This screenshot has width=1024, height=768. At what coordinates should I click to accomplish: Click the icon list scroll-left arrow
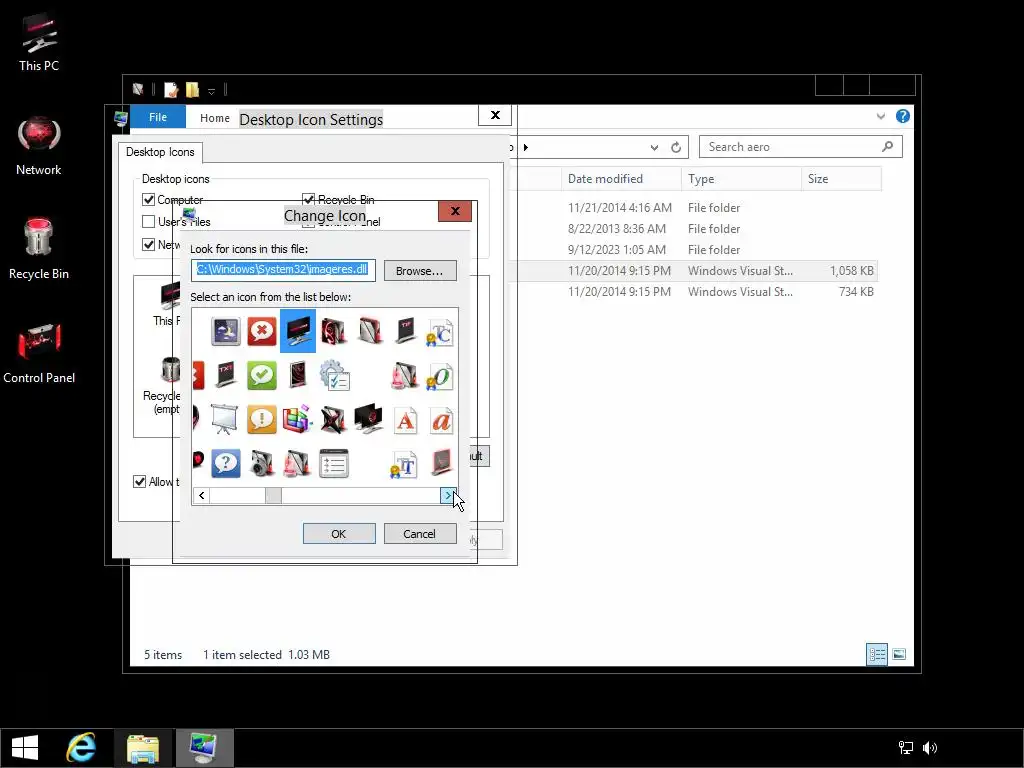202,496
